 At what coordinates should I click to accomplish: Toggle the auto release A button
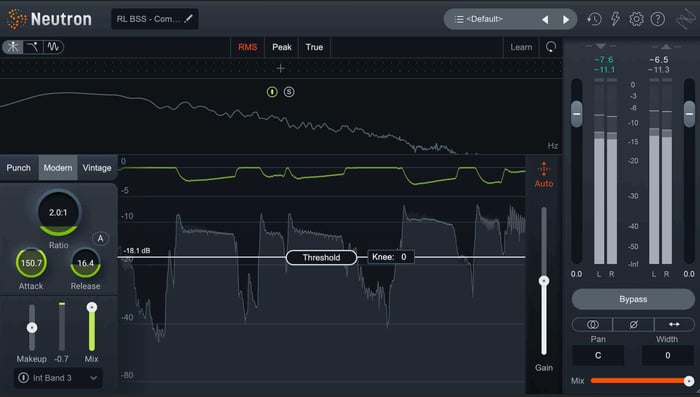point(100,238)
